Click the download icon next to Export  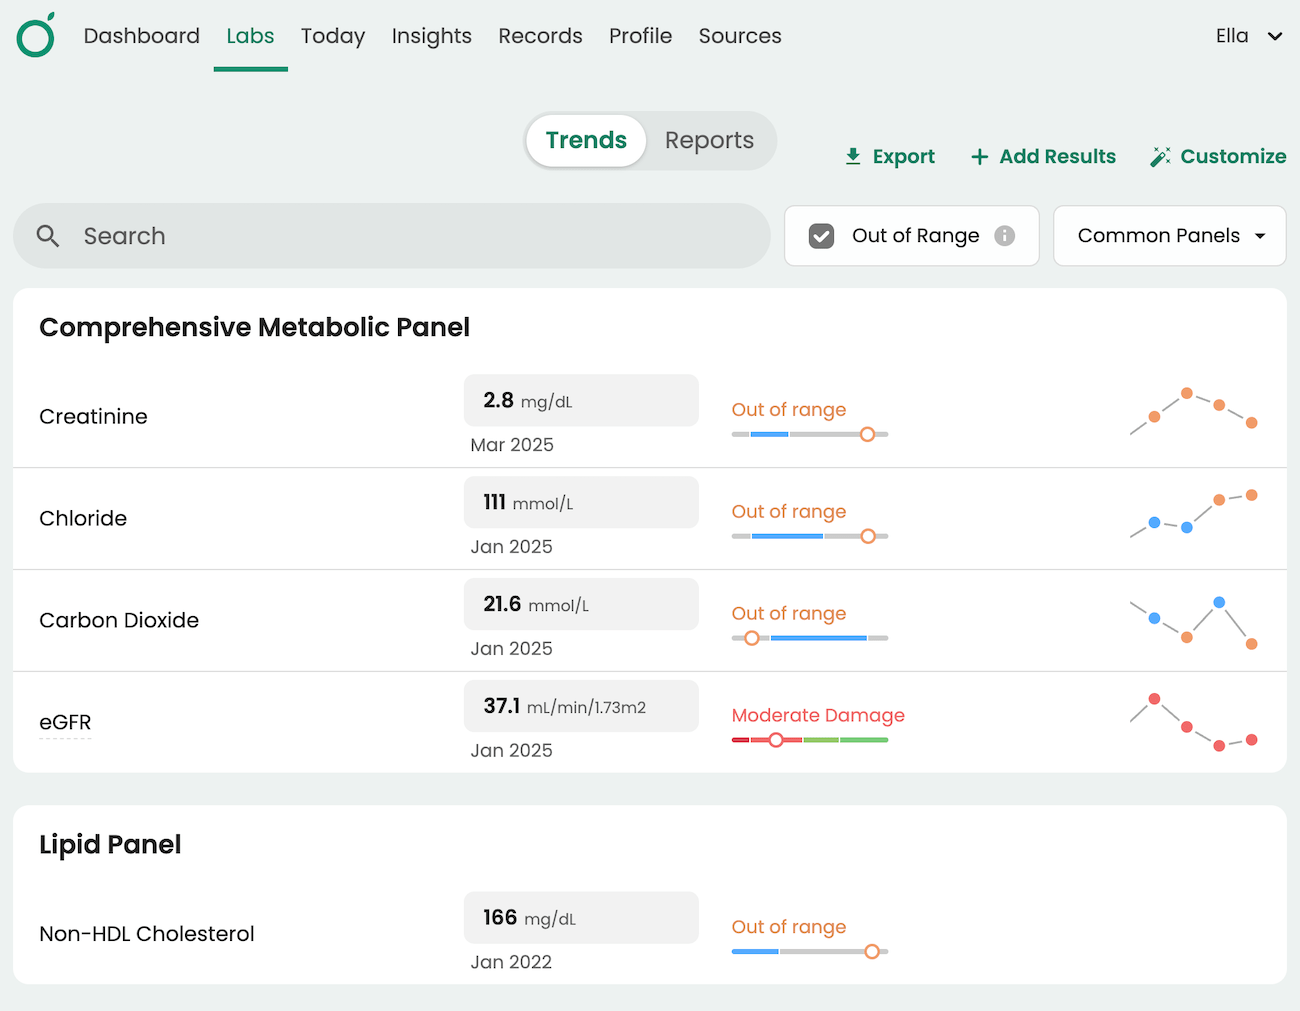point(853,156)
